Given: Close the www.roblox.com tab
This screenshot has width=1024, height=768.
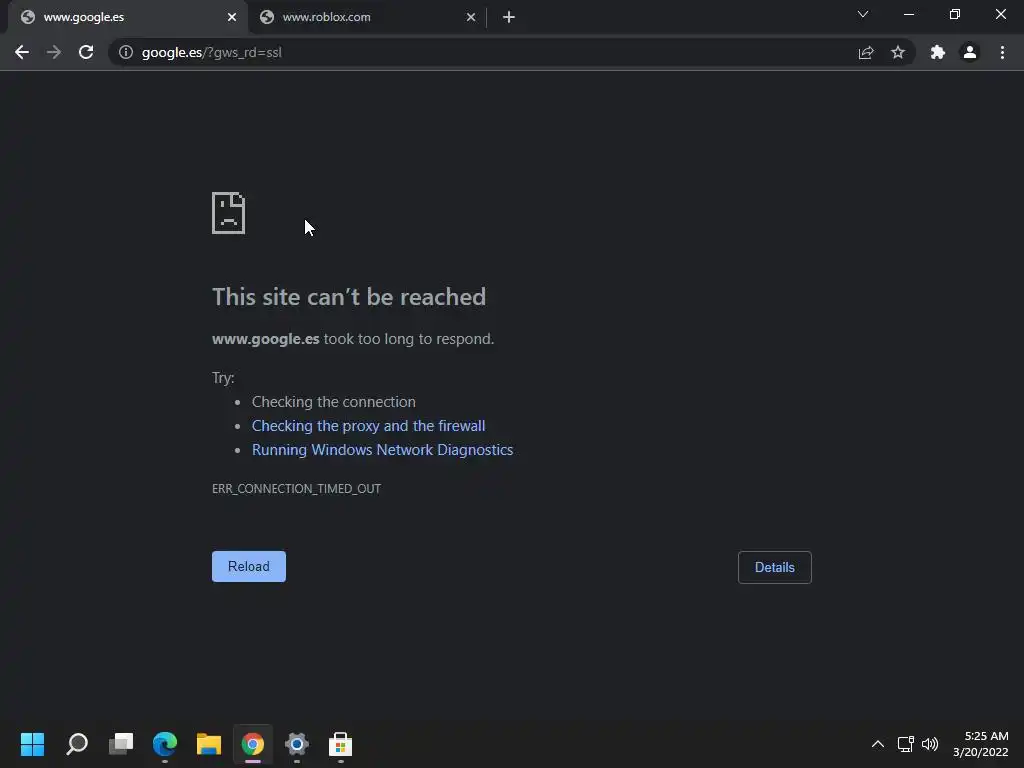Looking at the screenshot, I should coord(471,17).
